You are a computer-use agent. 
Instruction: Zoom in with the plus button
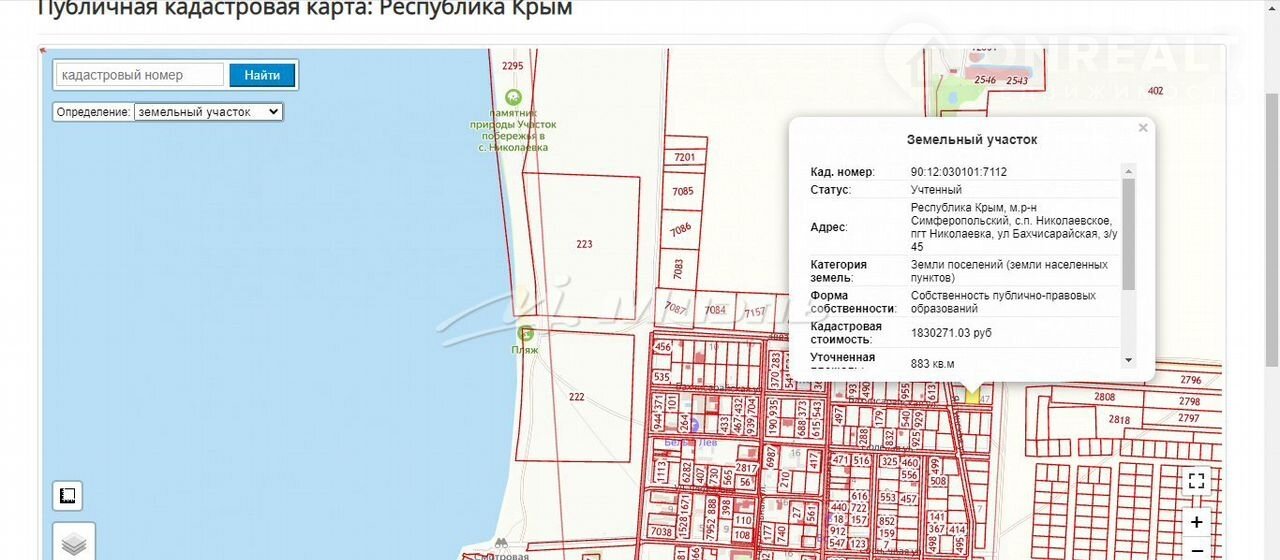click(1196, 522)
